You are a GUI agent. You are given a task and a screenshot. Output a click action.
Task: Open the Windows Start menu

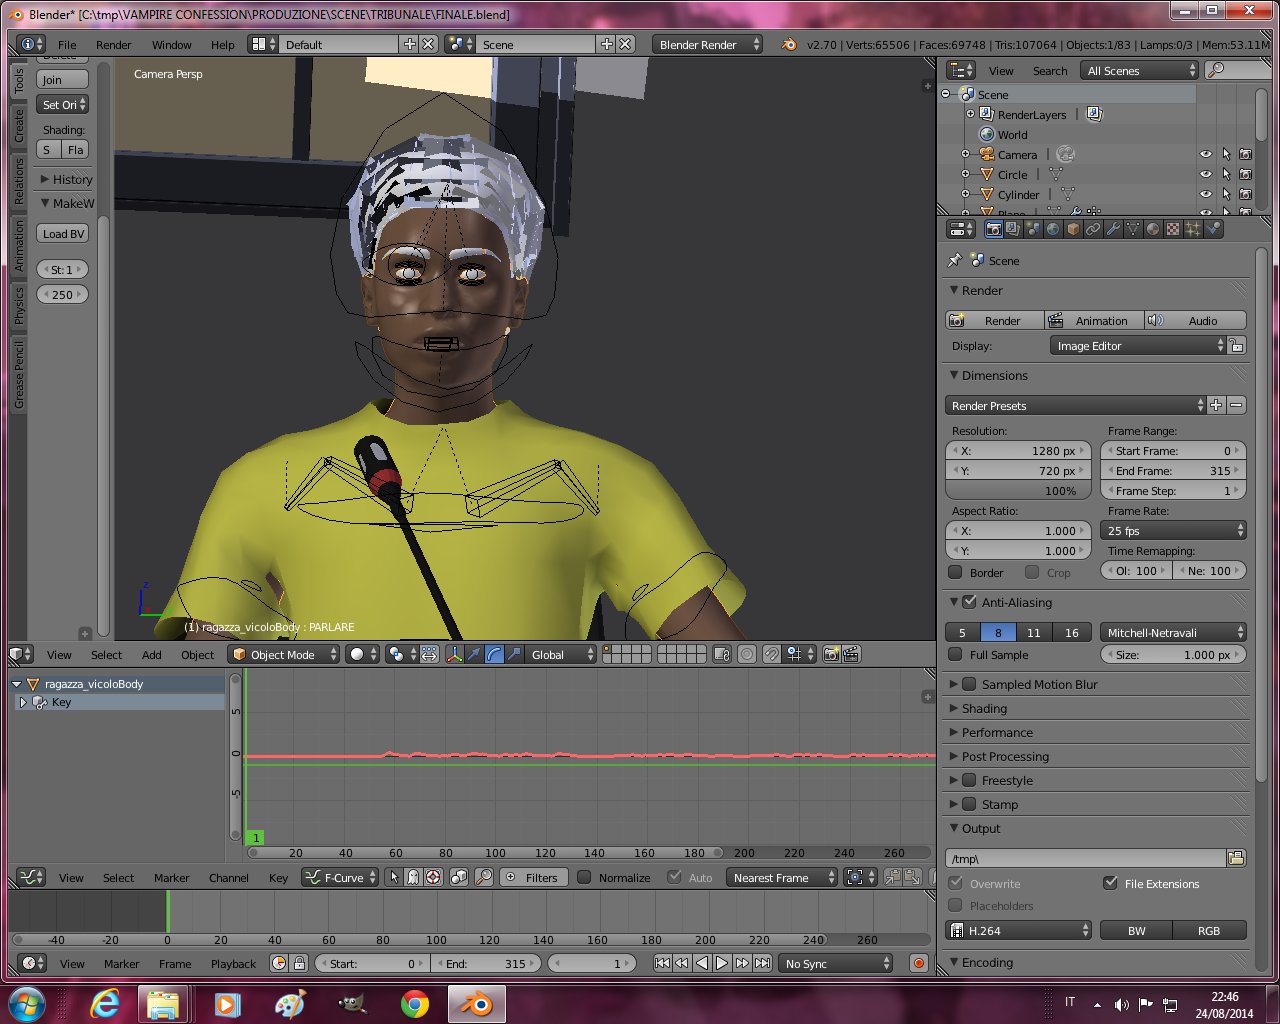pyautogui.click(x=26, y=1003)
